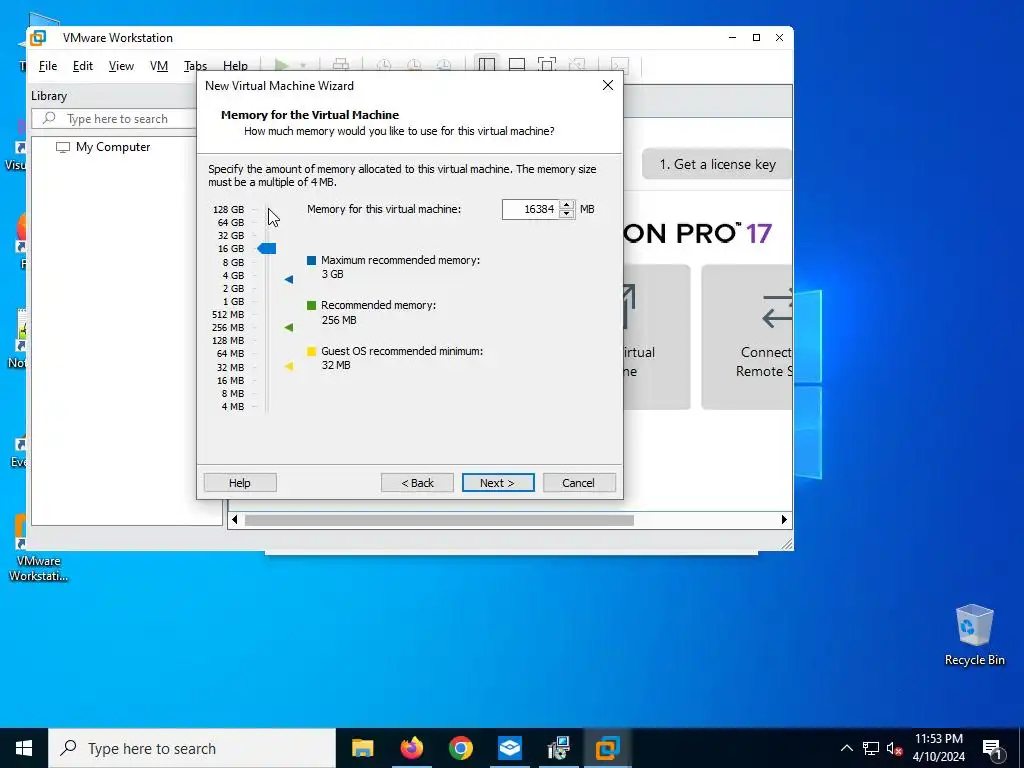
Task: Increase memory with the up spinner arrow
Action: (567, 204)
